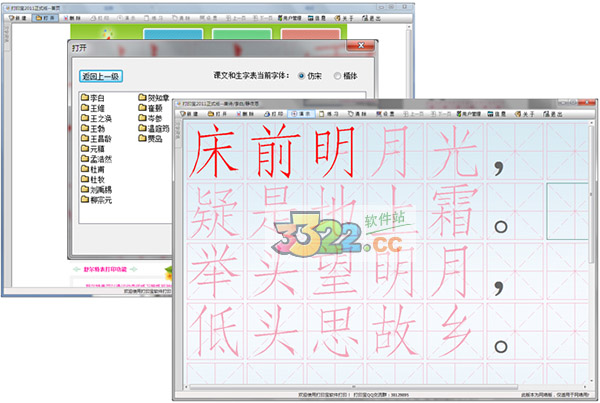This screenshot has height=403, width=600.
Task: Open the 李白 folder in the dialog
Action: click(x=93, y=98)
